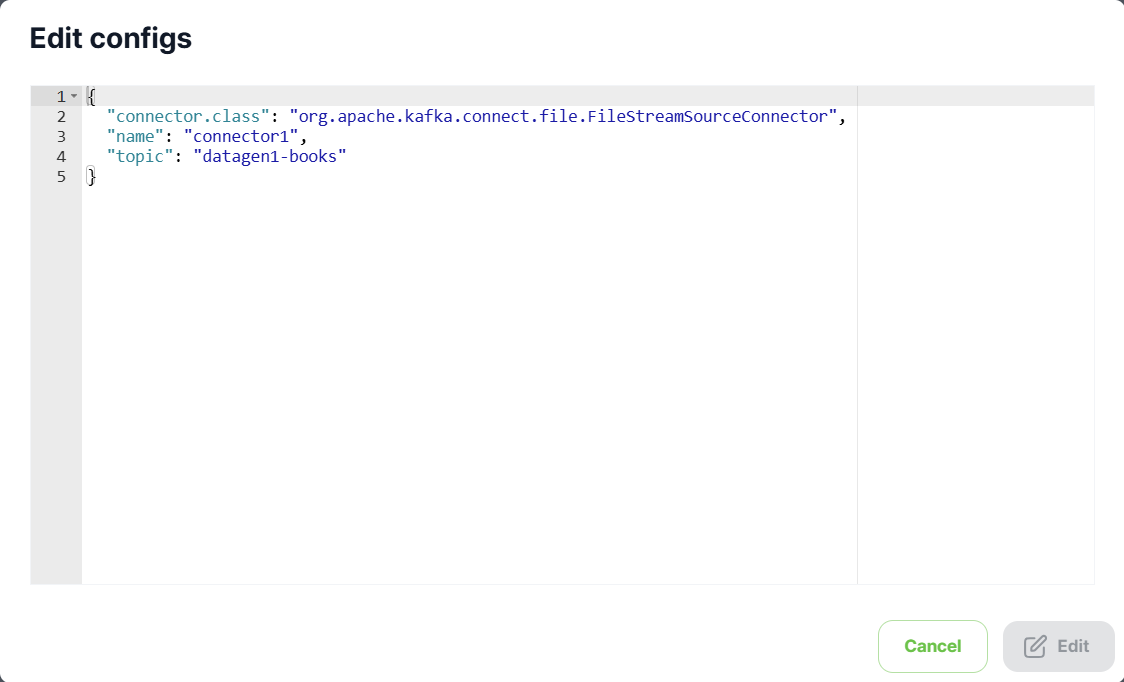Image resolution: width=1124 pixels, height=682 pixels.
Task: Click line number 2 in the gutter
Action: 61,116
